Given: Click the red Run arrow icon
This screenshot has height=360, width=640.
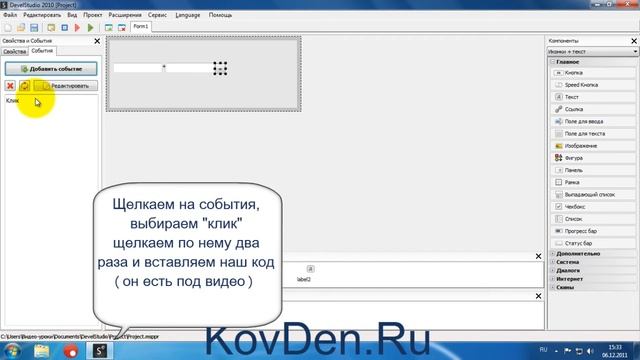Looking at the screenshot, I should pyautogui.click(x=78, y=28).
